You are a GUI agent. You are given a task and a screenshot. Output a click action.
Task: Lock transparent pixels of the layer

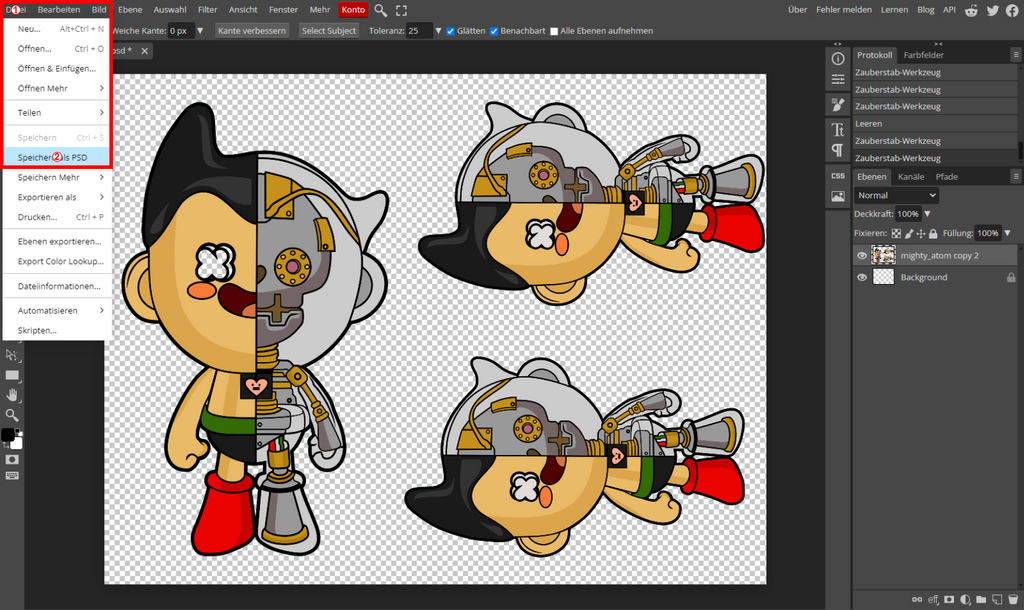(896, 233)
